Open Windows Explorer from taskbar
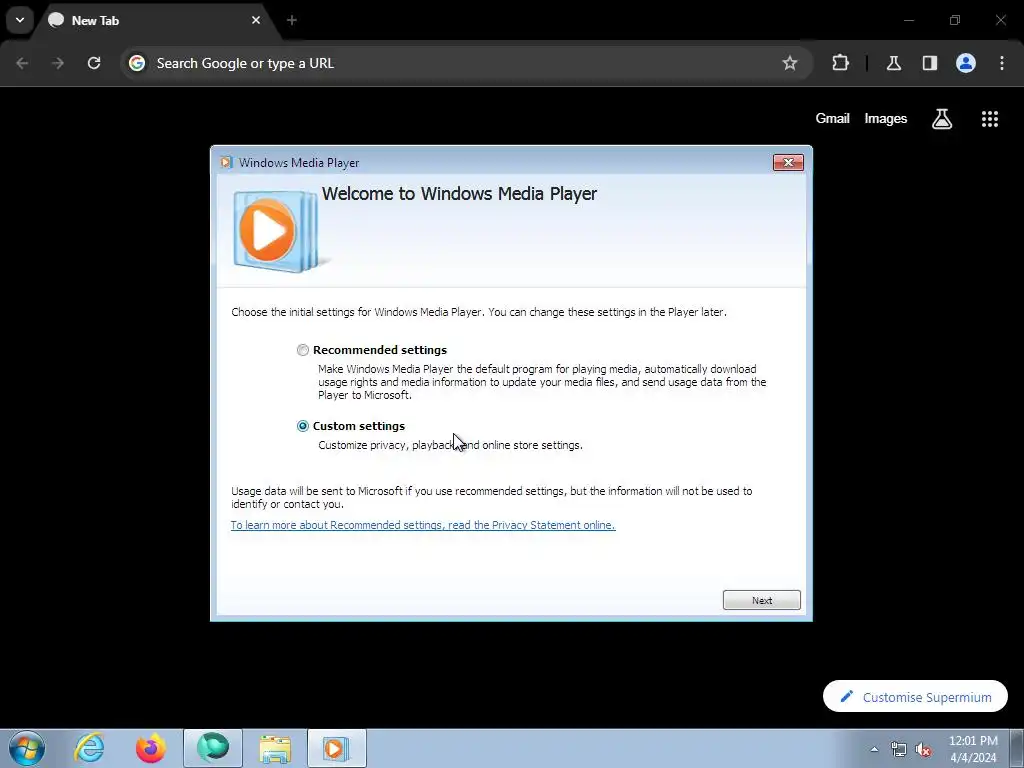The height and width of the screenshot is (768, 1024). pyautogui.click(x=275, y=748)
